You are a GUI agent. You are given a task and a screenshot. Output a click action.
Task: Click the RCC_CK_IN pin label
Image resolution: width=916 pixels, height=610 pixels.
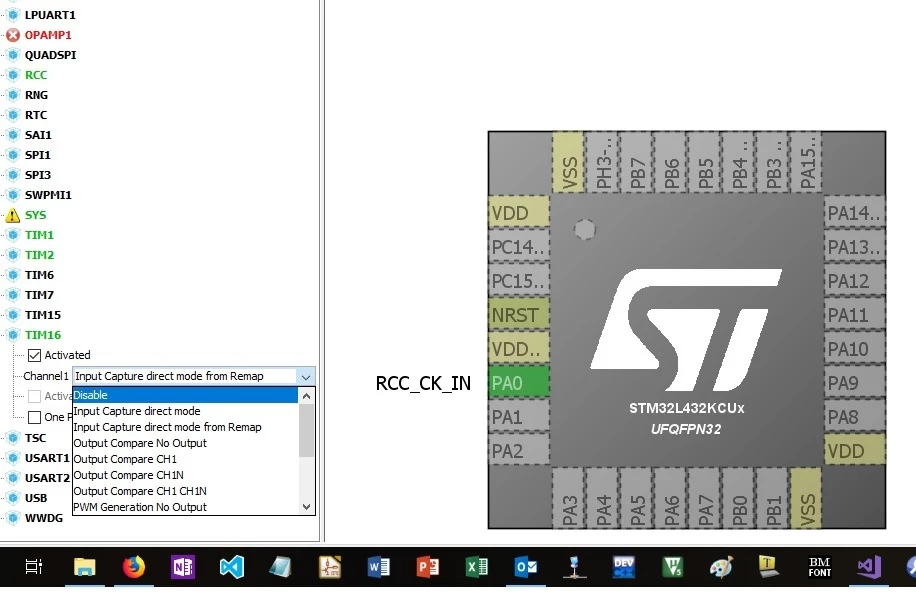[x=423, y=383]
